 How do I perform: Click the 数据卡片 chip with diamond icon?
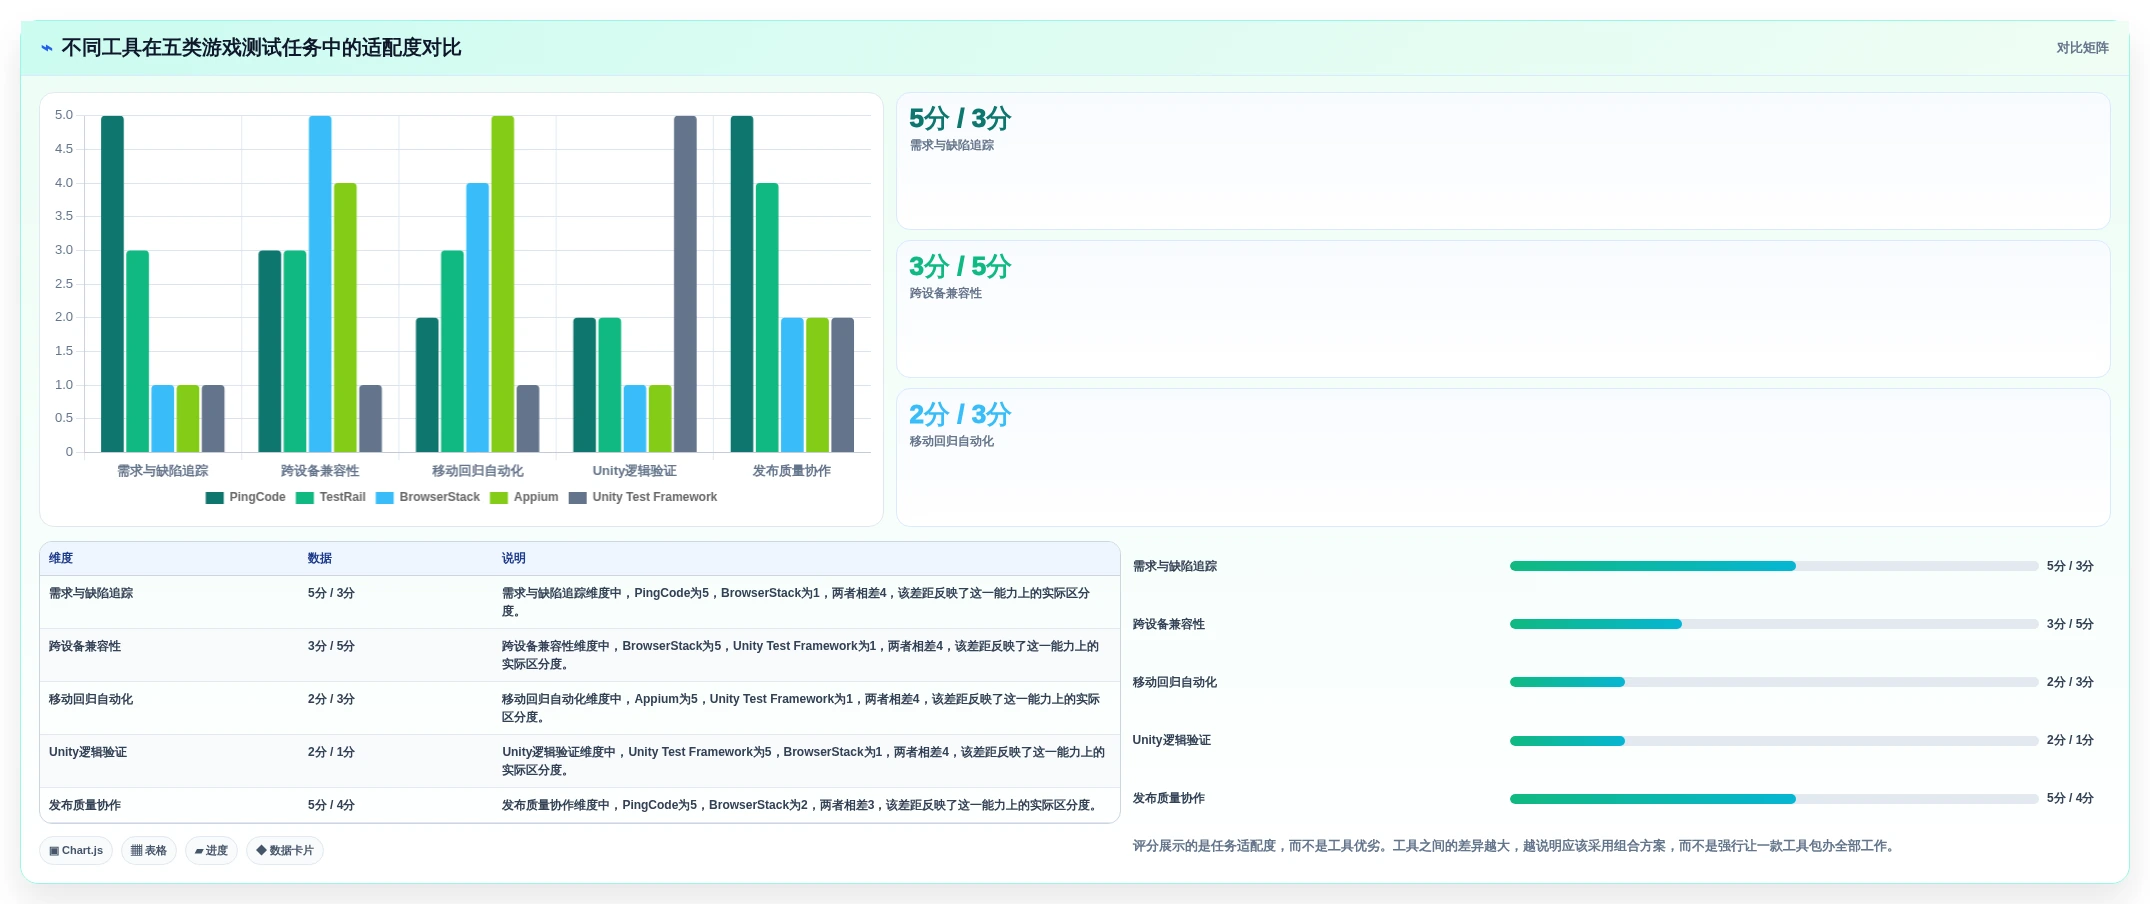(285, 850)
